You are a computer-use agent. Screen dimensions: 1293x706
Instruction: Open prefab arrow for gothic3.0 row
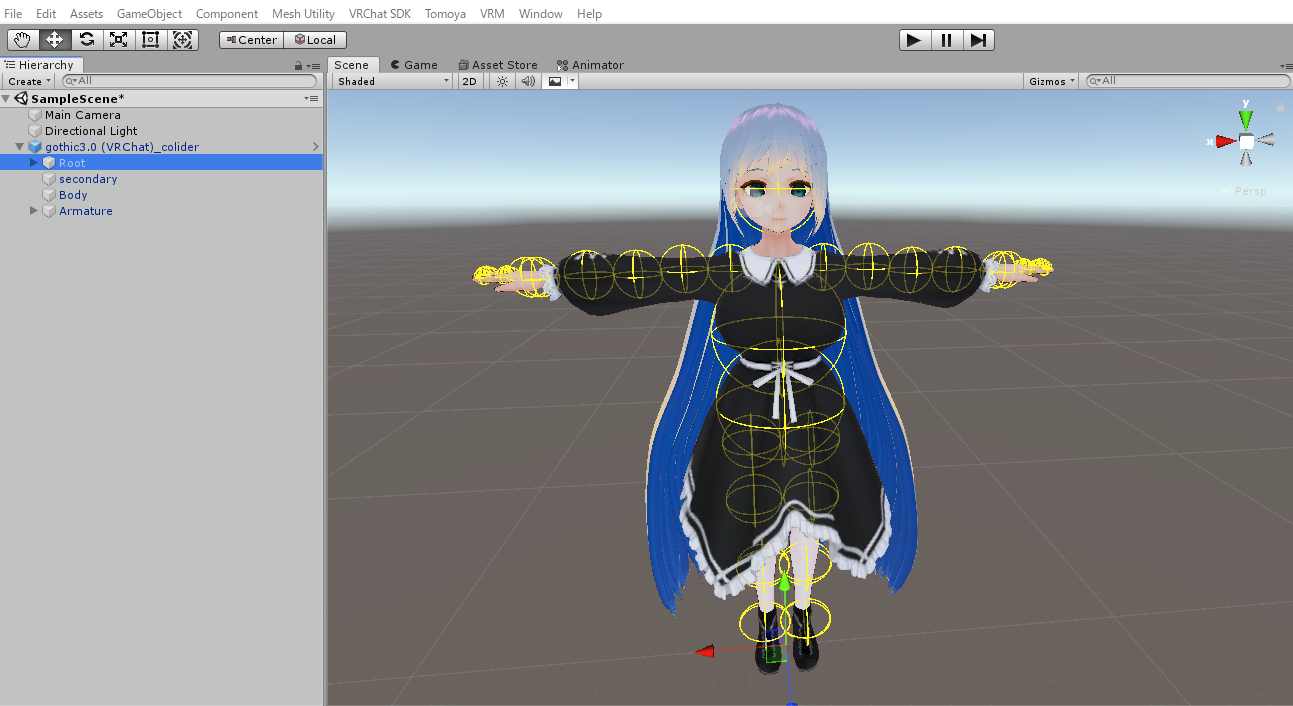click(315, 147)
